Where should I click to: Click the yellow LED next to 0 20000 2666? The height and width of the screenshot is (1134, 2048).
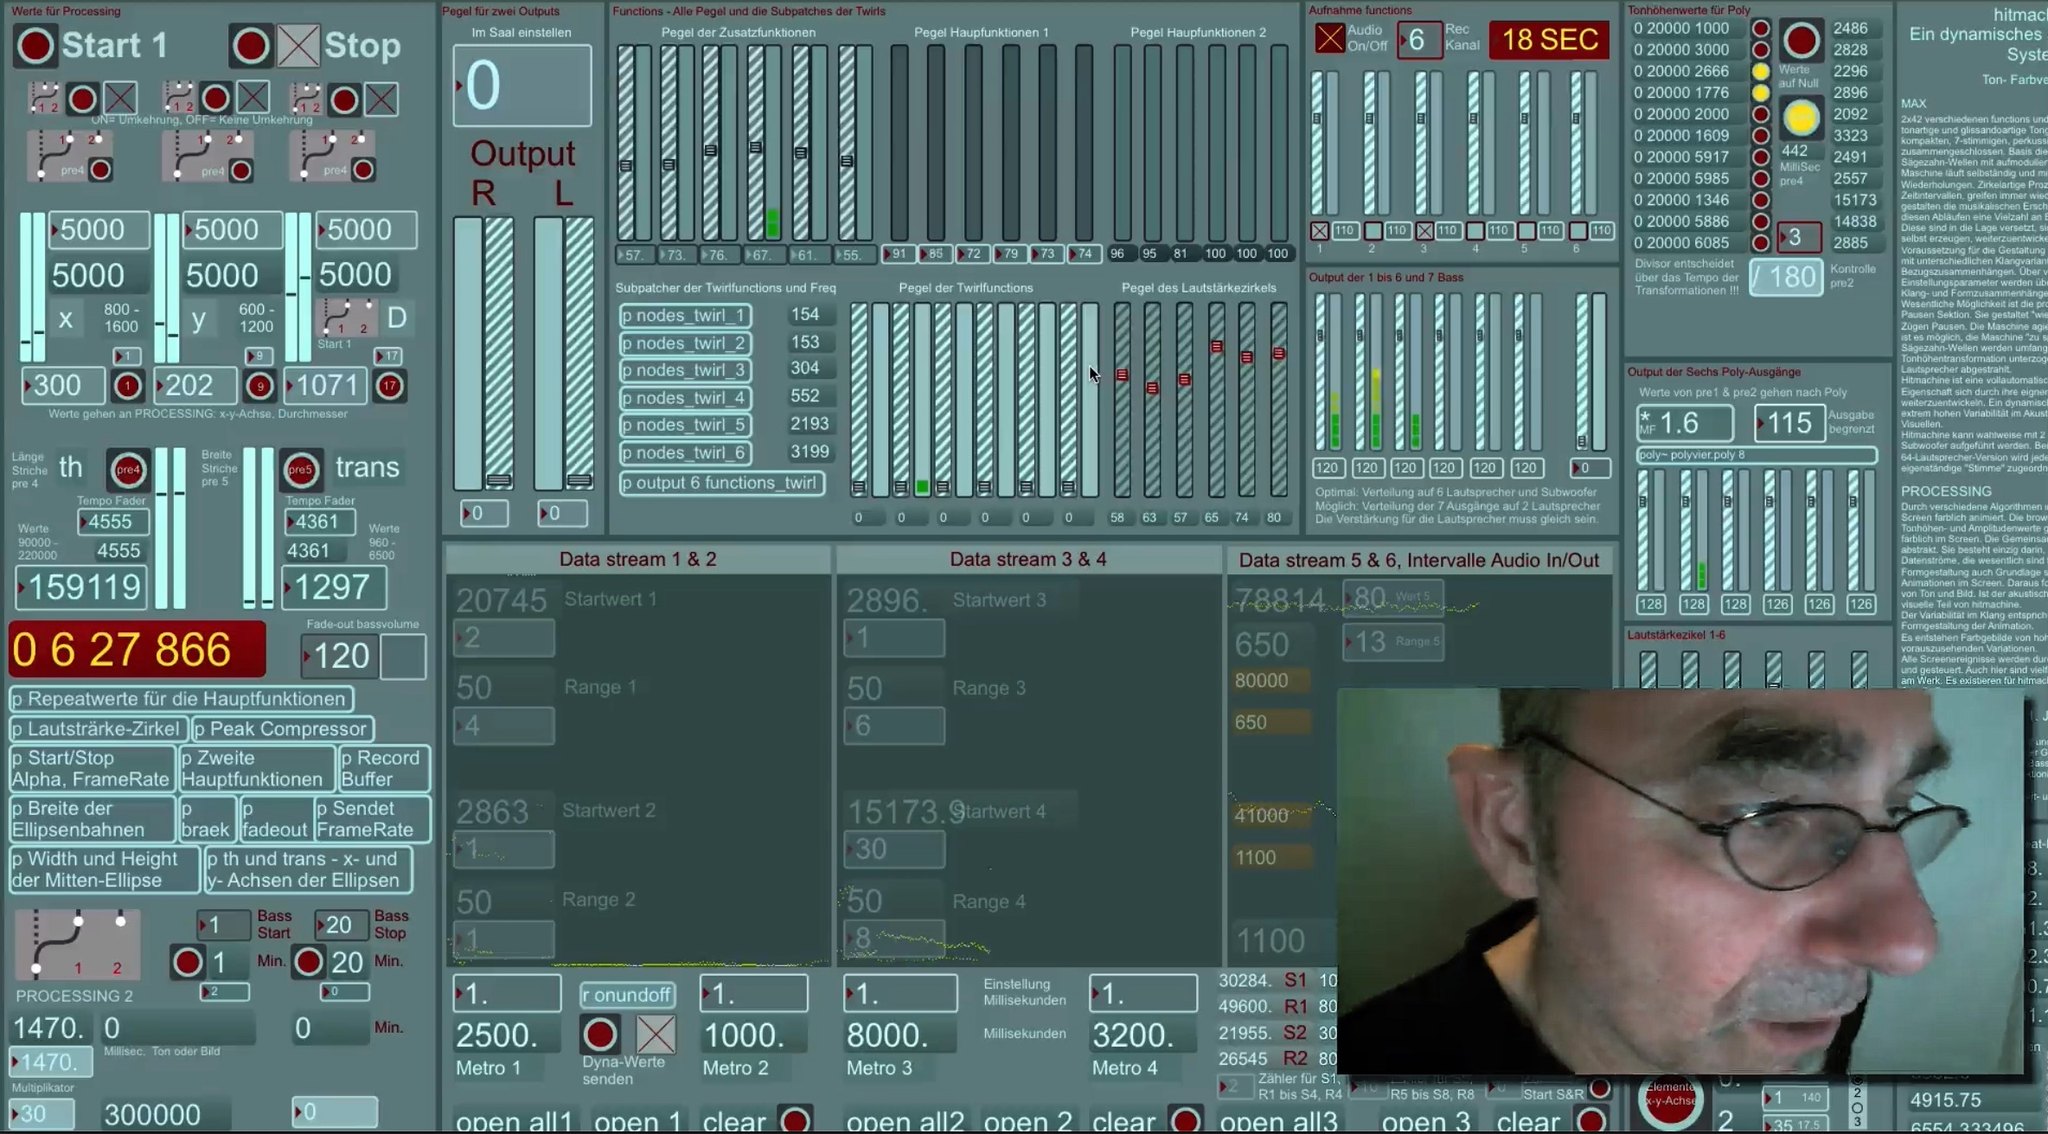pyautogui.click(x=1761, y=71)
